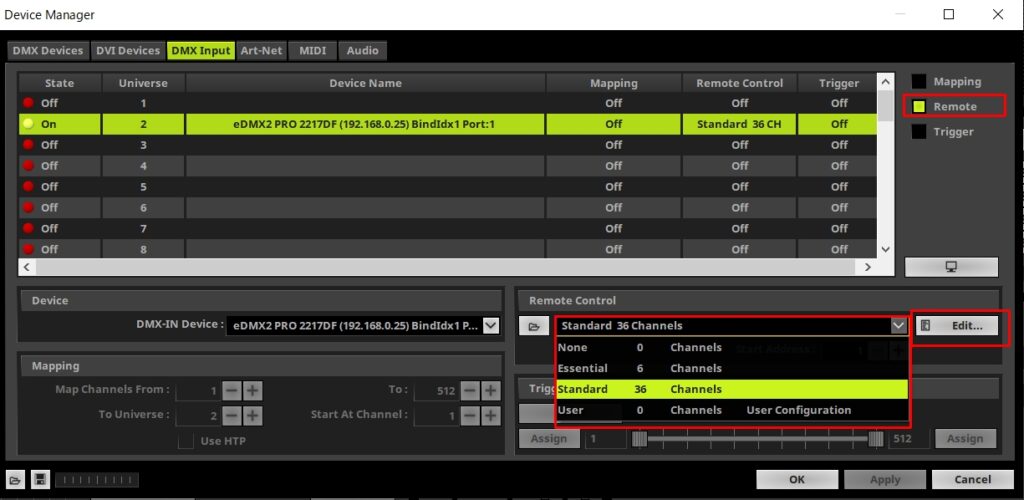Screen dimensions: 1024x500
Task: Toggle the Remote checkbox
Action: tap(919, 106)
